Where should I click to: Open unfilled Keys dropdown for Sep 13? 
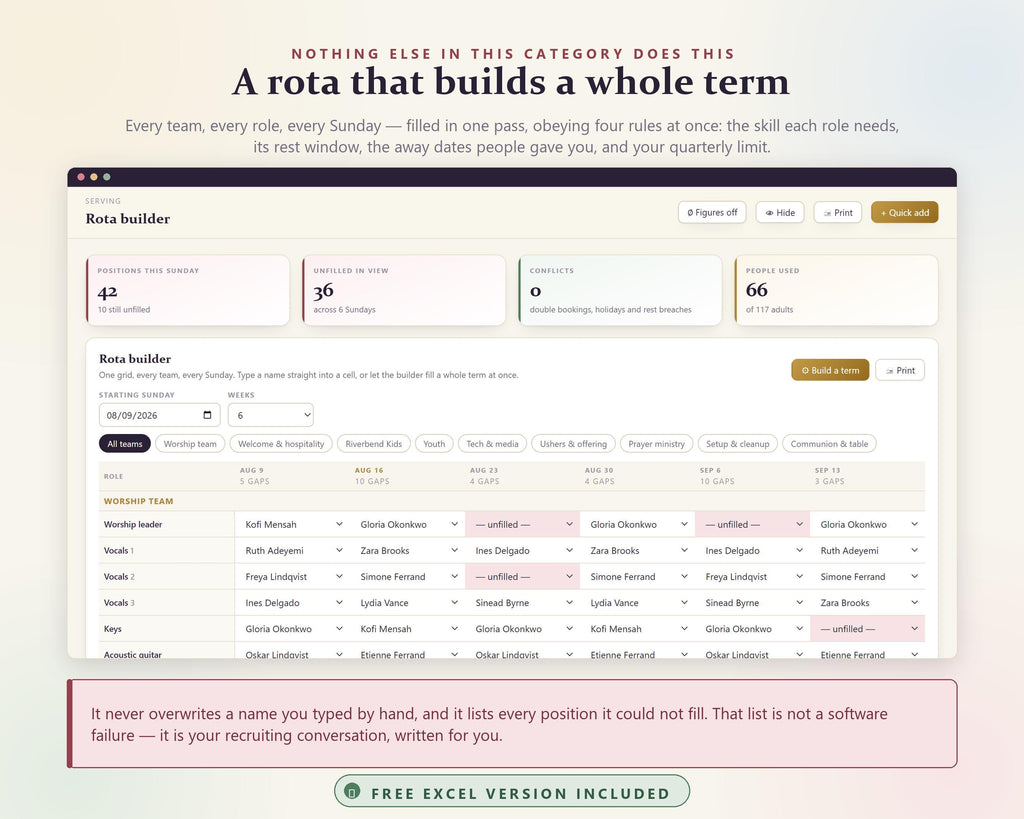pyautogui.click(x=867, y=629)
